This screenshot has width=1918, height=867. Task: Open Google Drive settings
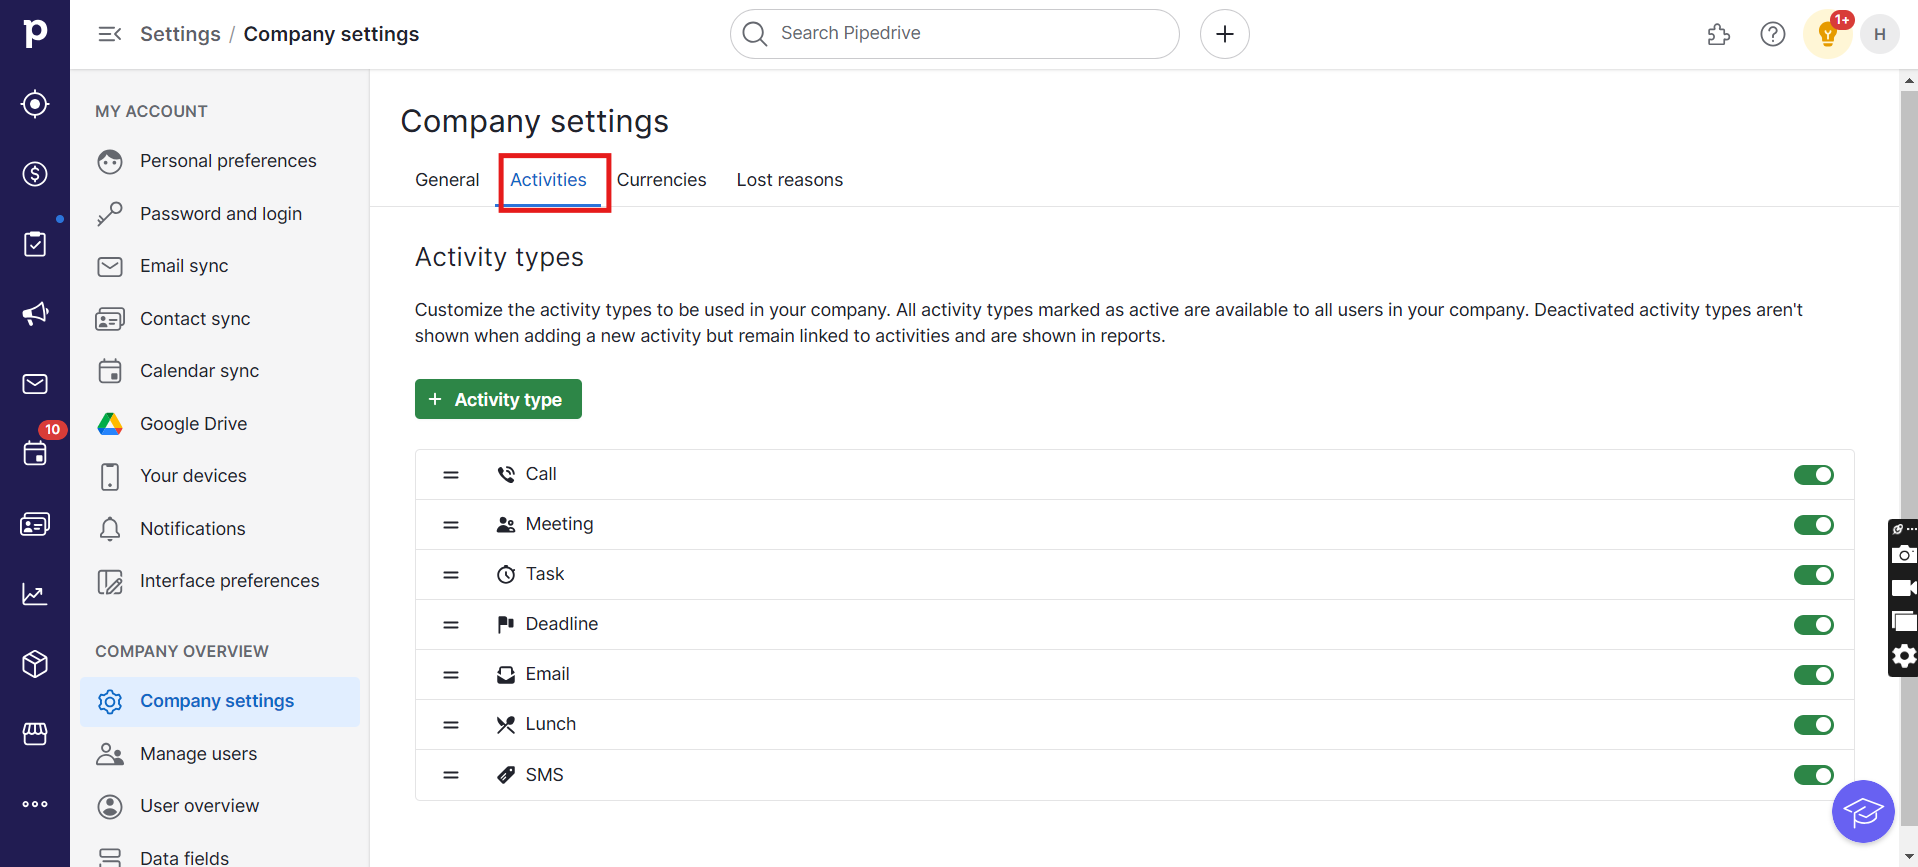click(x=220, y=424)
